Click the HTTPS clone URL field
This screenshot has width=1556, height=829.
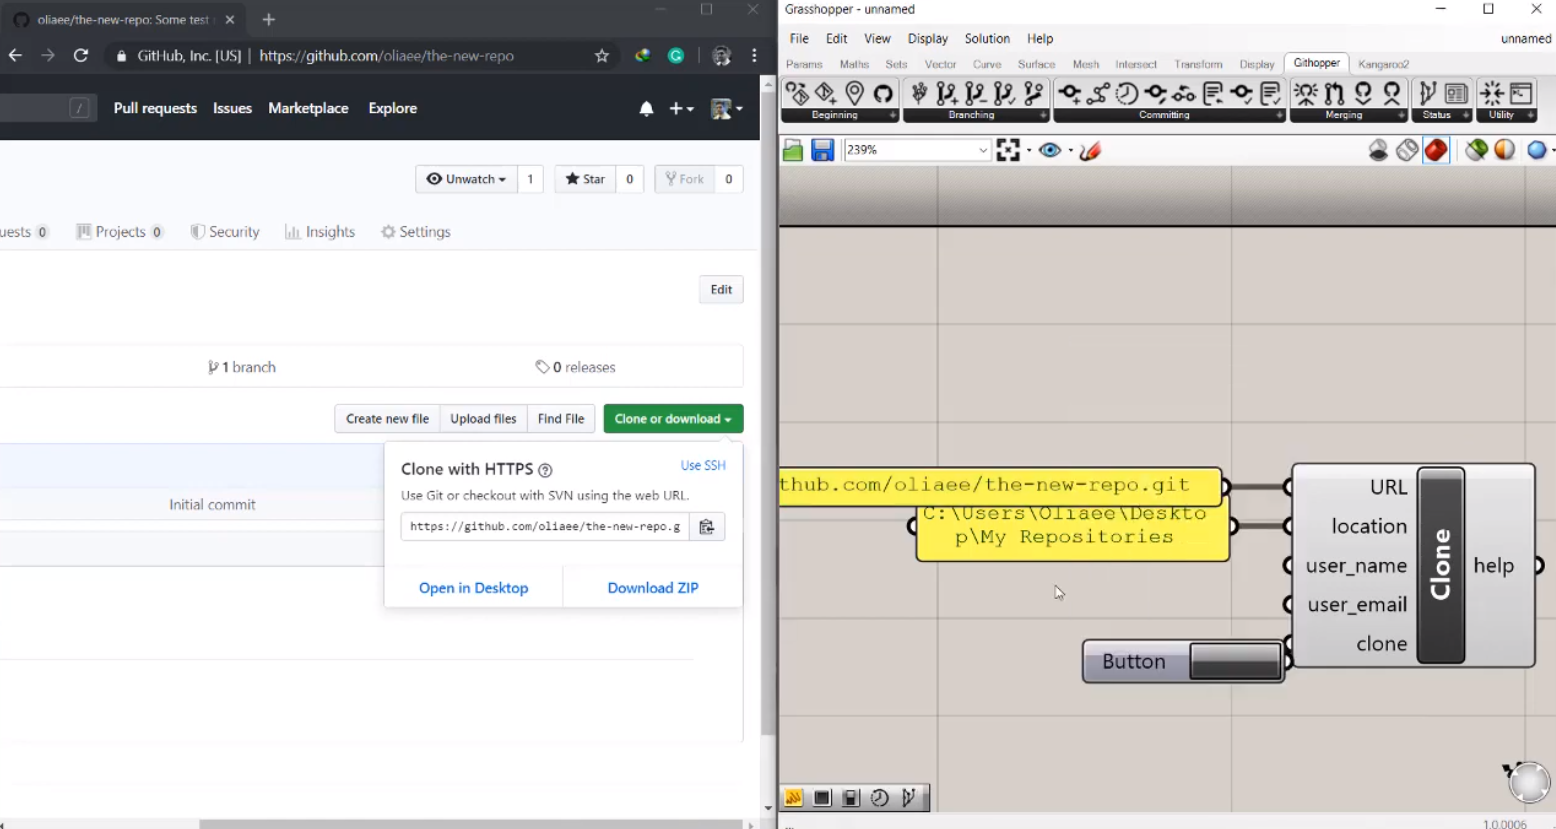click(x=545, y=527)
